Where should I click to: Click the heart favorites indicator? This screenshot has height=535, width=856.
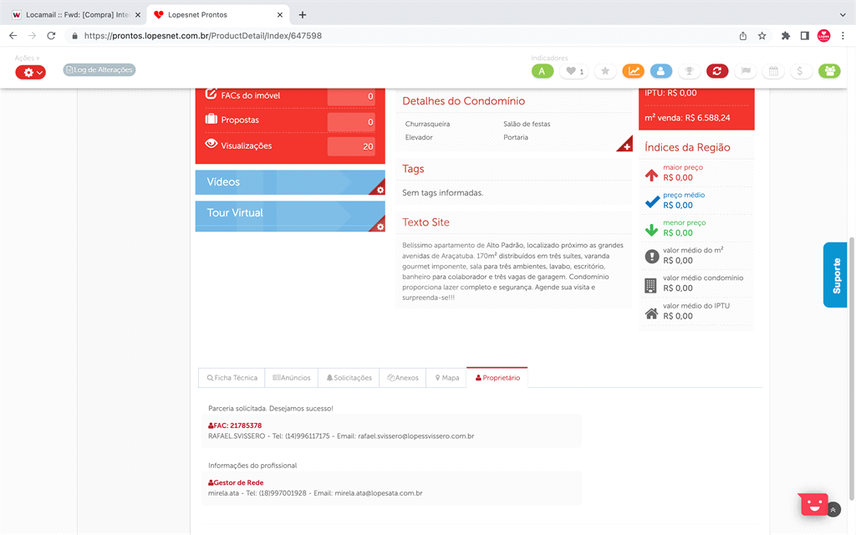[x=574, y=71]
